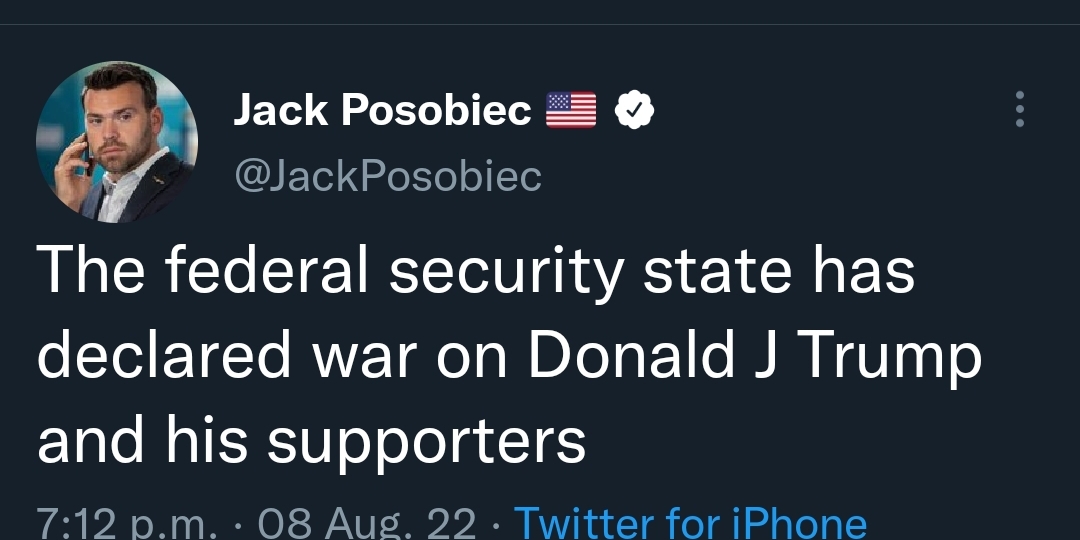Click the word "The" starting the tweet
Viewport: 1080px width, 540px height.
coord(91,270)
